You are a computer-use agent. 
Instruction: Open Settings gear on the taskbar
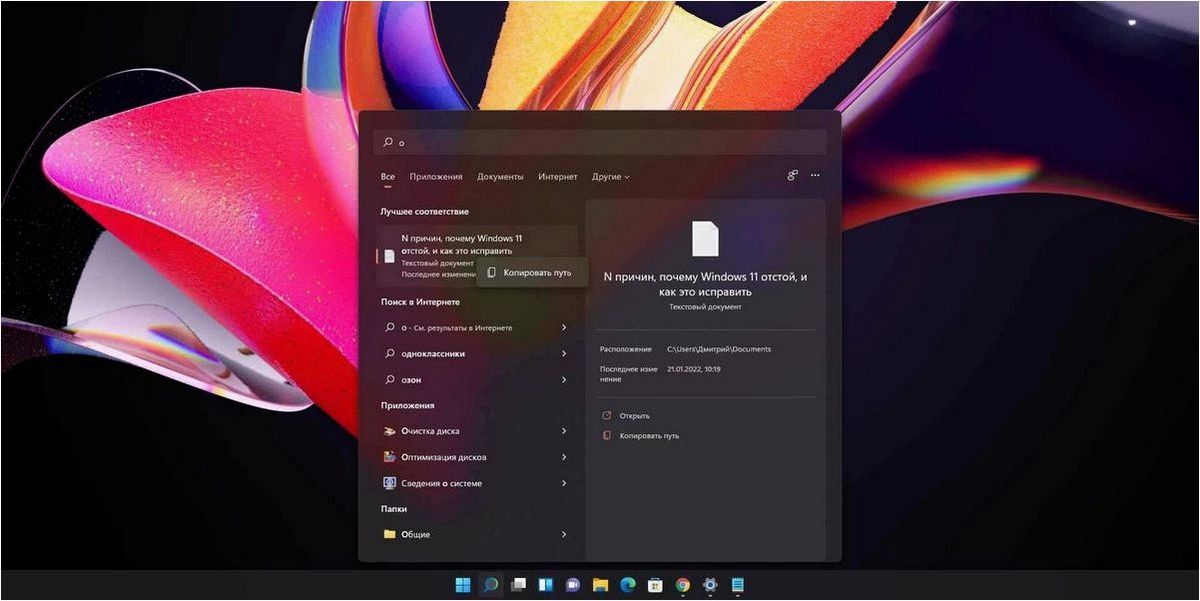click(710, 585)
